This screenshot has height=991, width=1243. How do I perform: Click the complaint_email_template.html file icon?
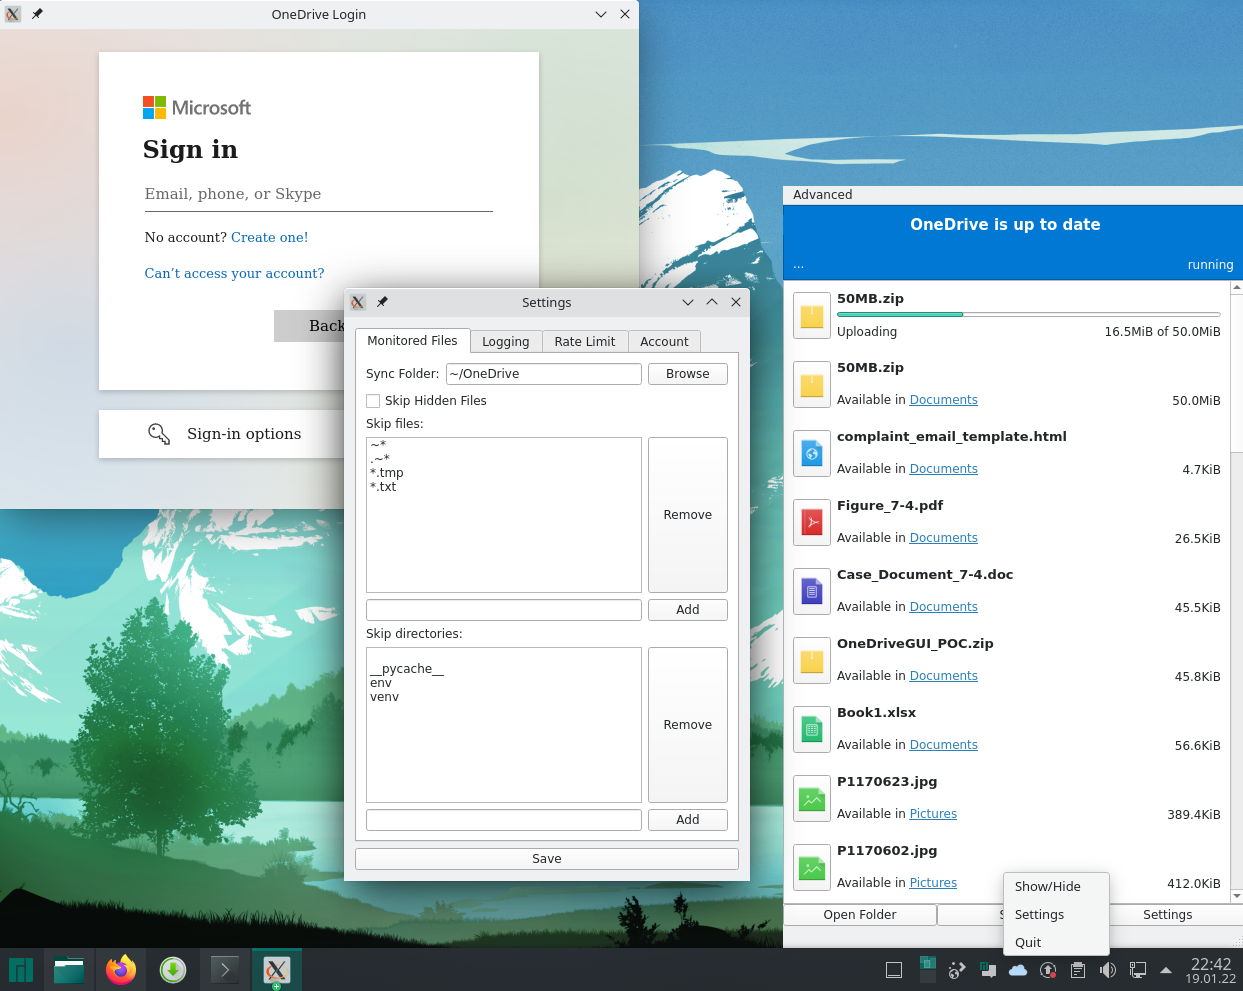tap(811, 453)
